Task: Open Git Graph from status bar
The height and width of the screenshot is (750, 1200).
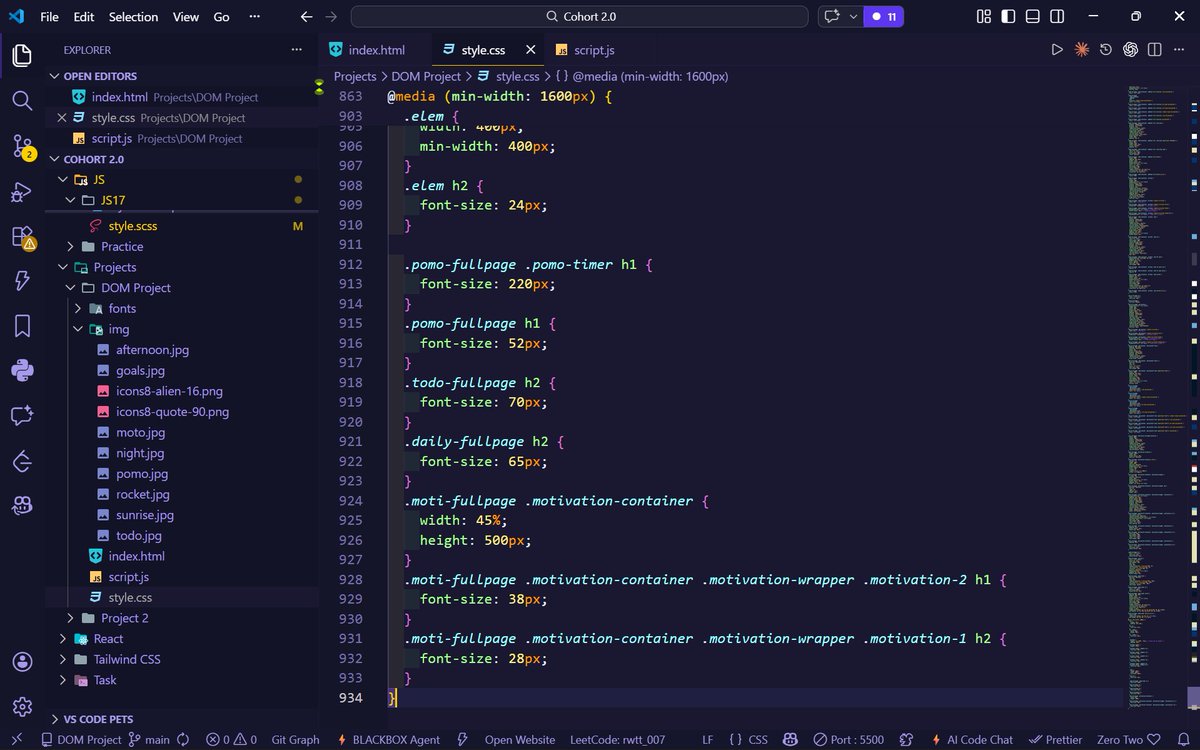Action: [x=295, y=739]
